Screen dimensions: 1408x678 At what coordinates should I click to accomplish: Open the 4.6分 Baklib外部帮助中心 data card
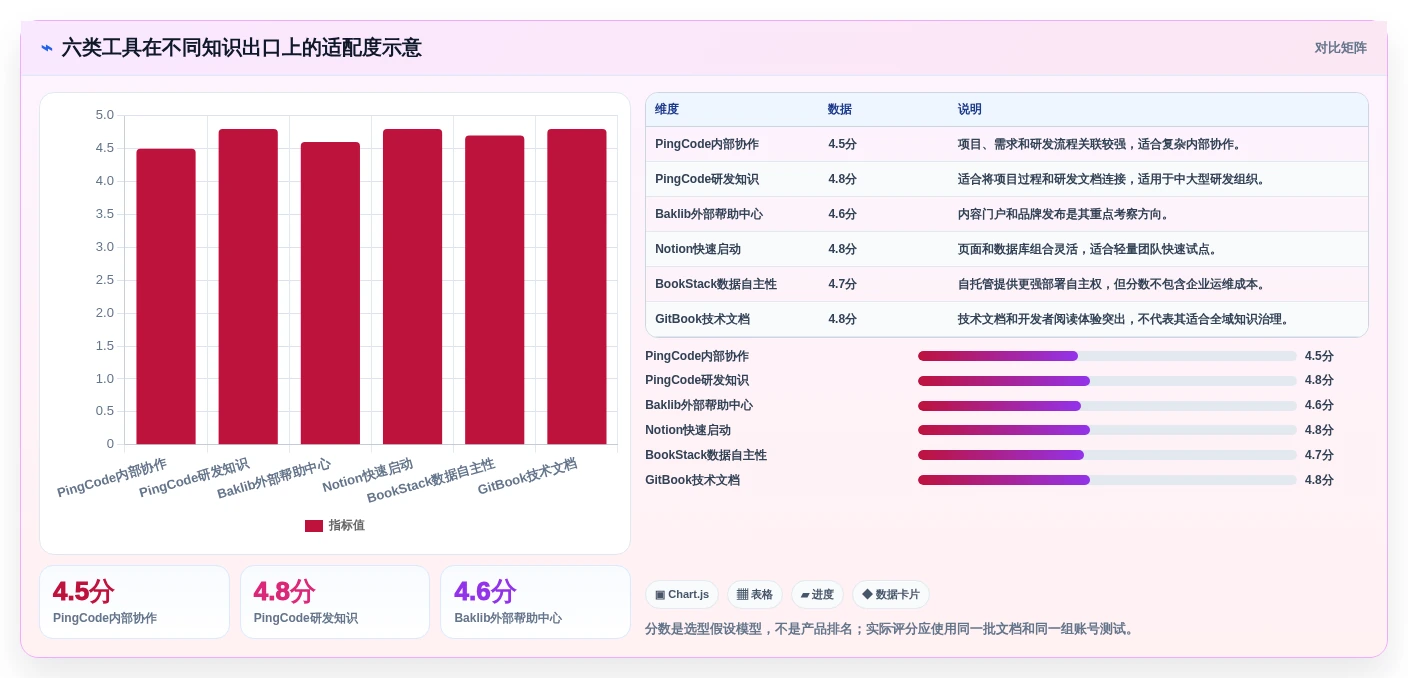pyautogui.click(x=535, y=602)
